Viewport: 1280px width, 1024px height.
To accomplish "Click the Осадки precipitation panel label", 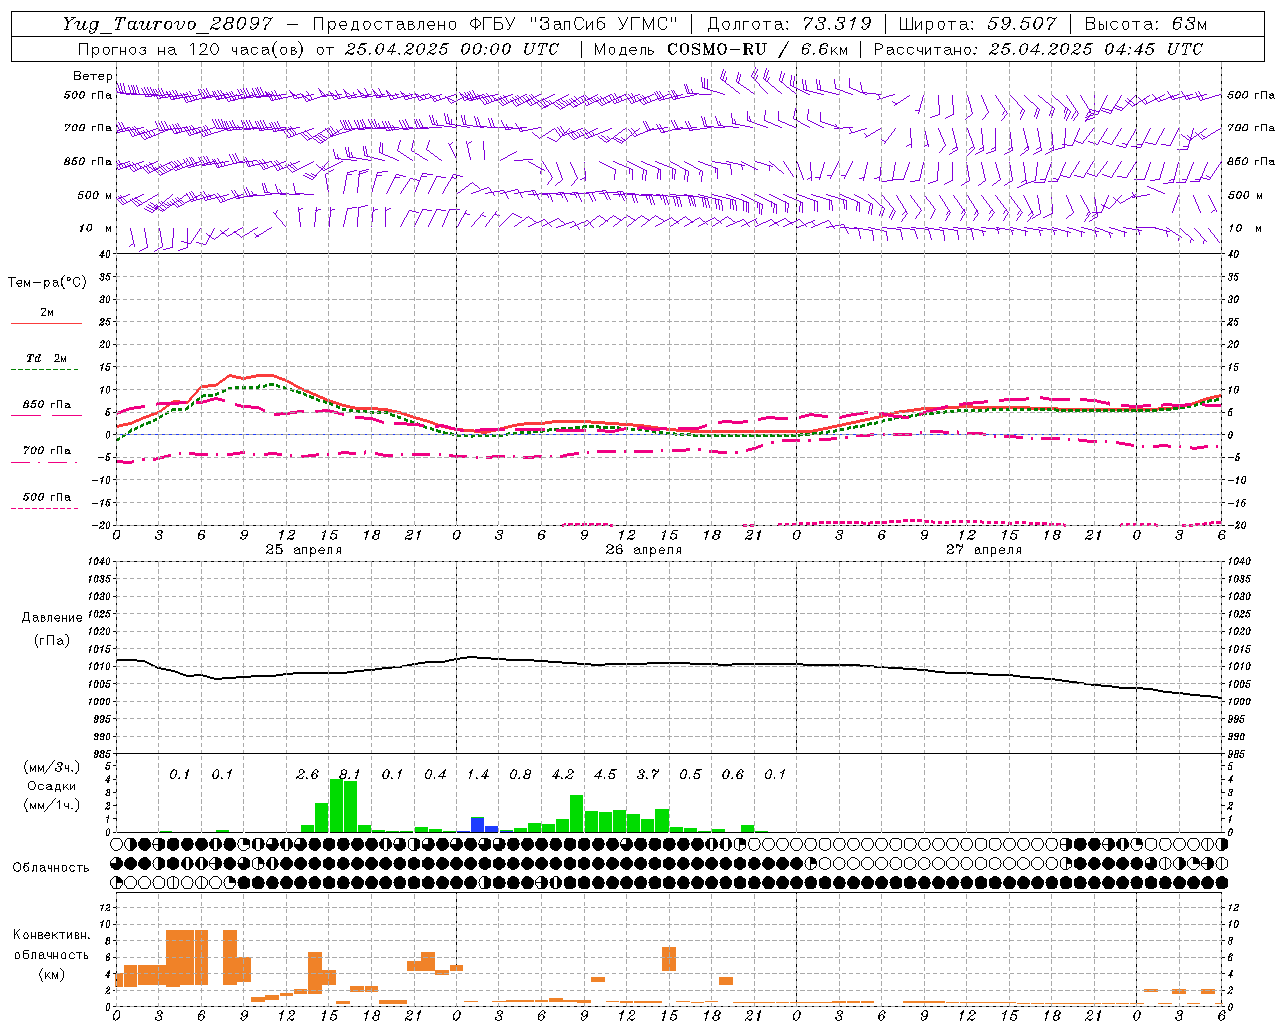I will click(51, 786).
